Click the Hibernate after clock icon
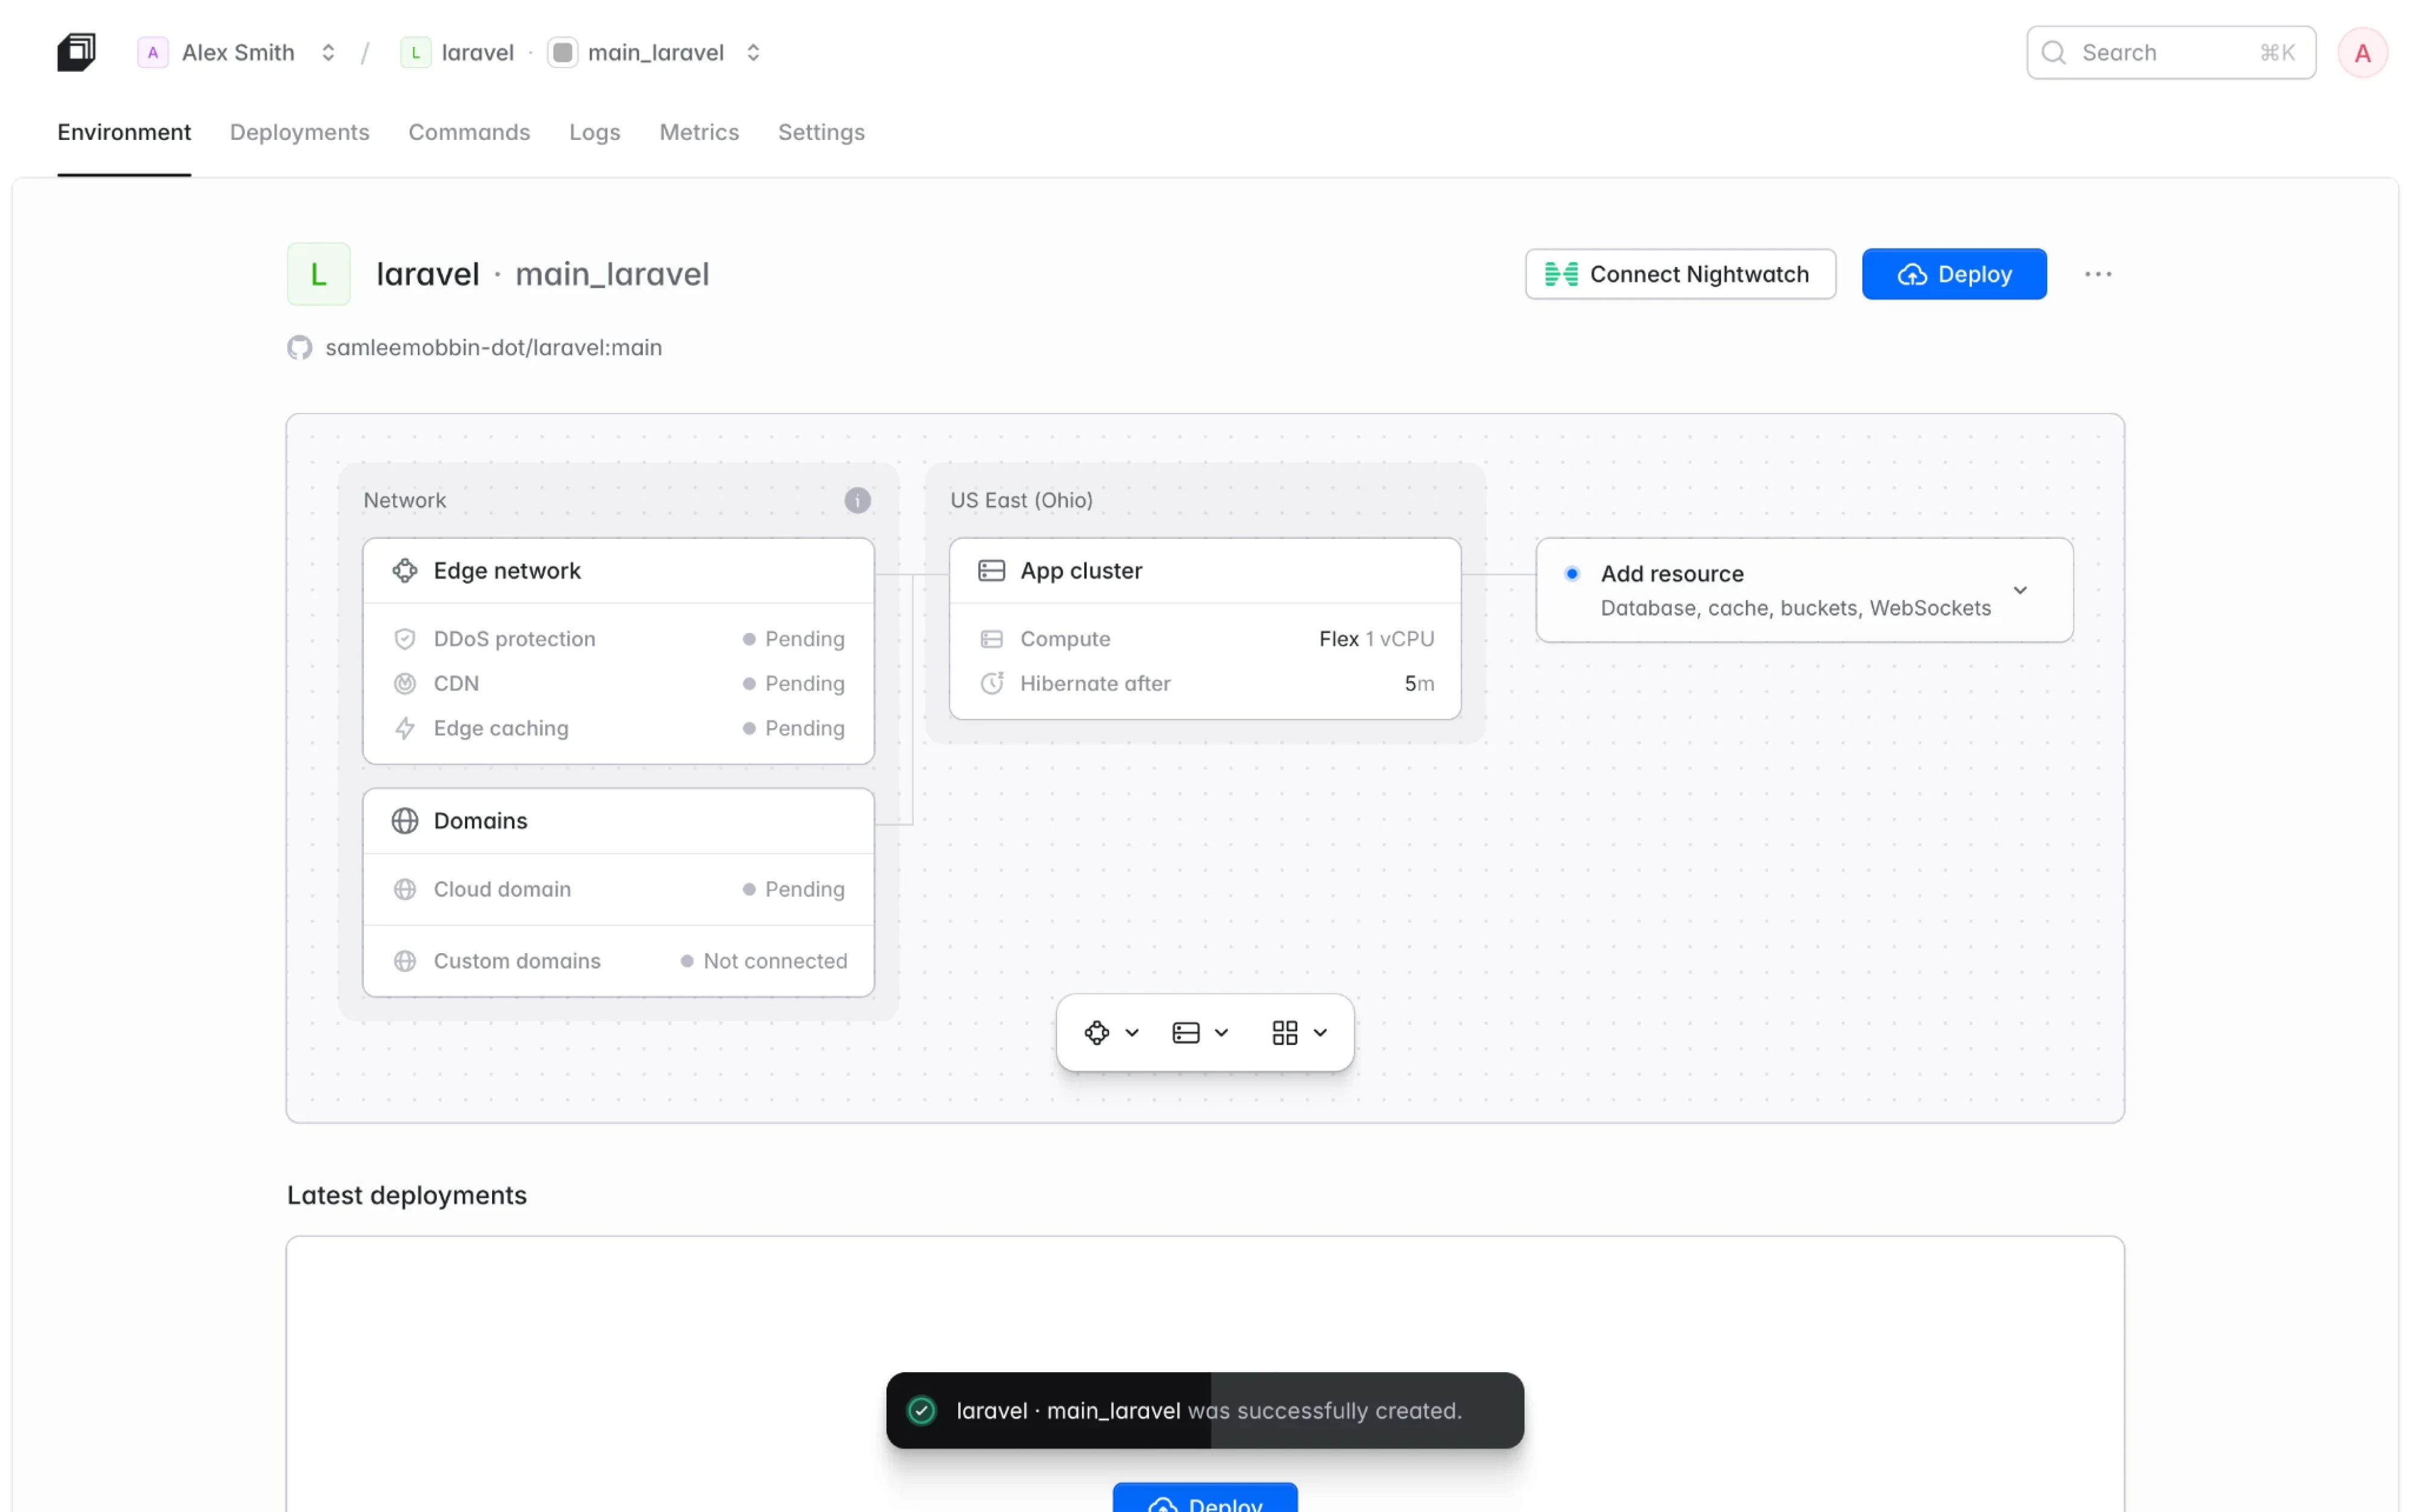2411x1512 pixels. coord(991,684)
